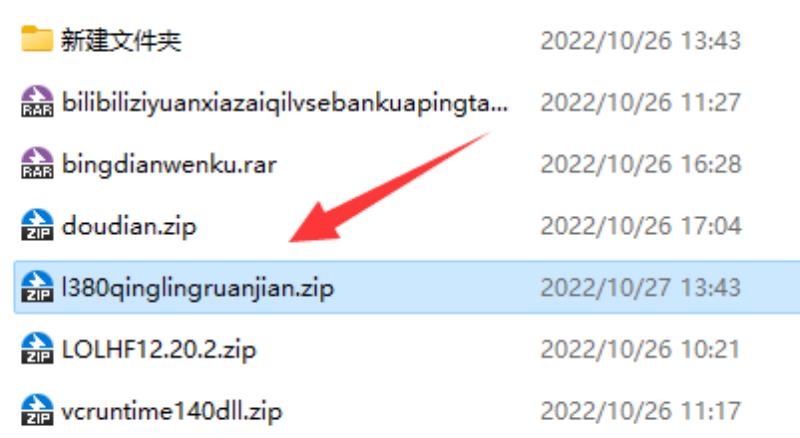Select the LOLHF12.20.2.zip file name
800x438 pixels.
coord(159,350)
